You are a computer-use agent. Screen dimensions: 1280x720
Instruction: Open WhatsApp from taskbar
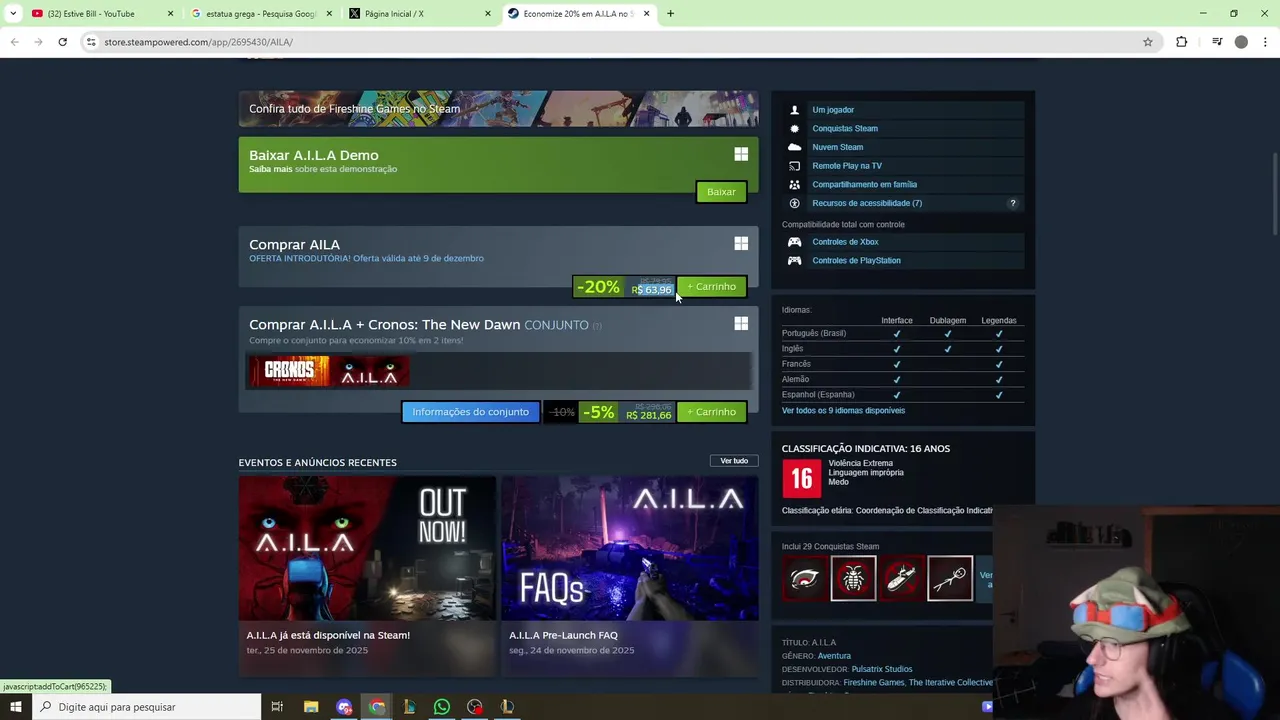[x=442, y=707]
